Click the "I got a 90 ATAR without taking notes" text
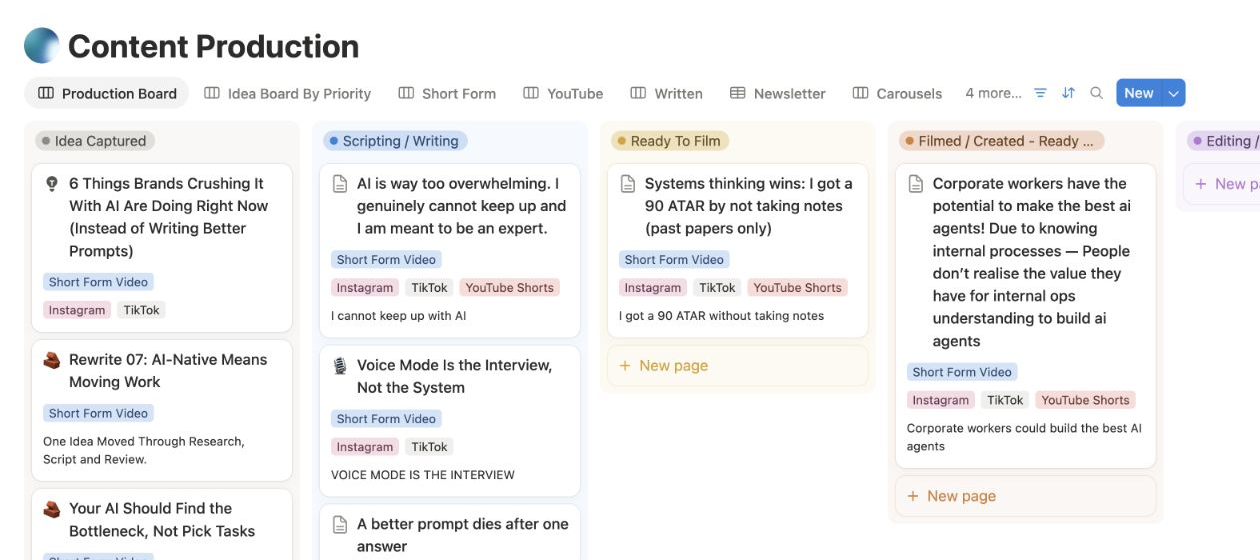The image size is (1260, 560). (722, 316)
